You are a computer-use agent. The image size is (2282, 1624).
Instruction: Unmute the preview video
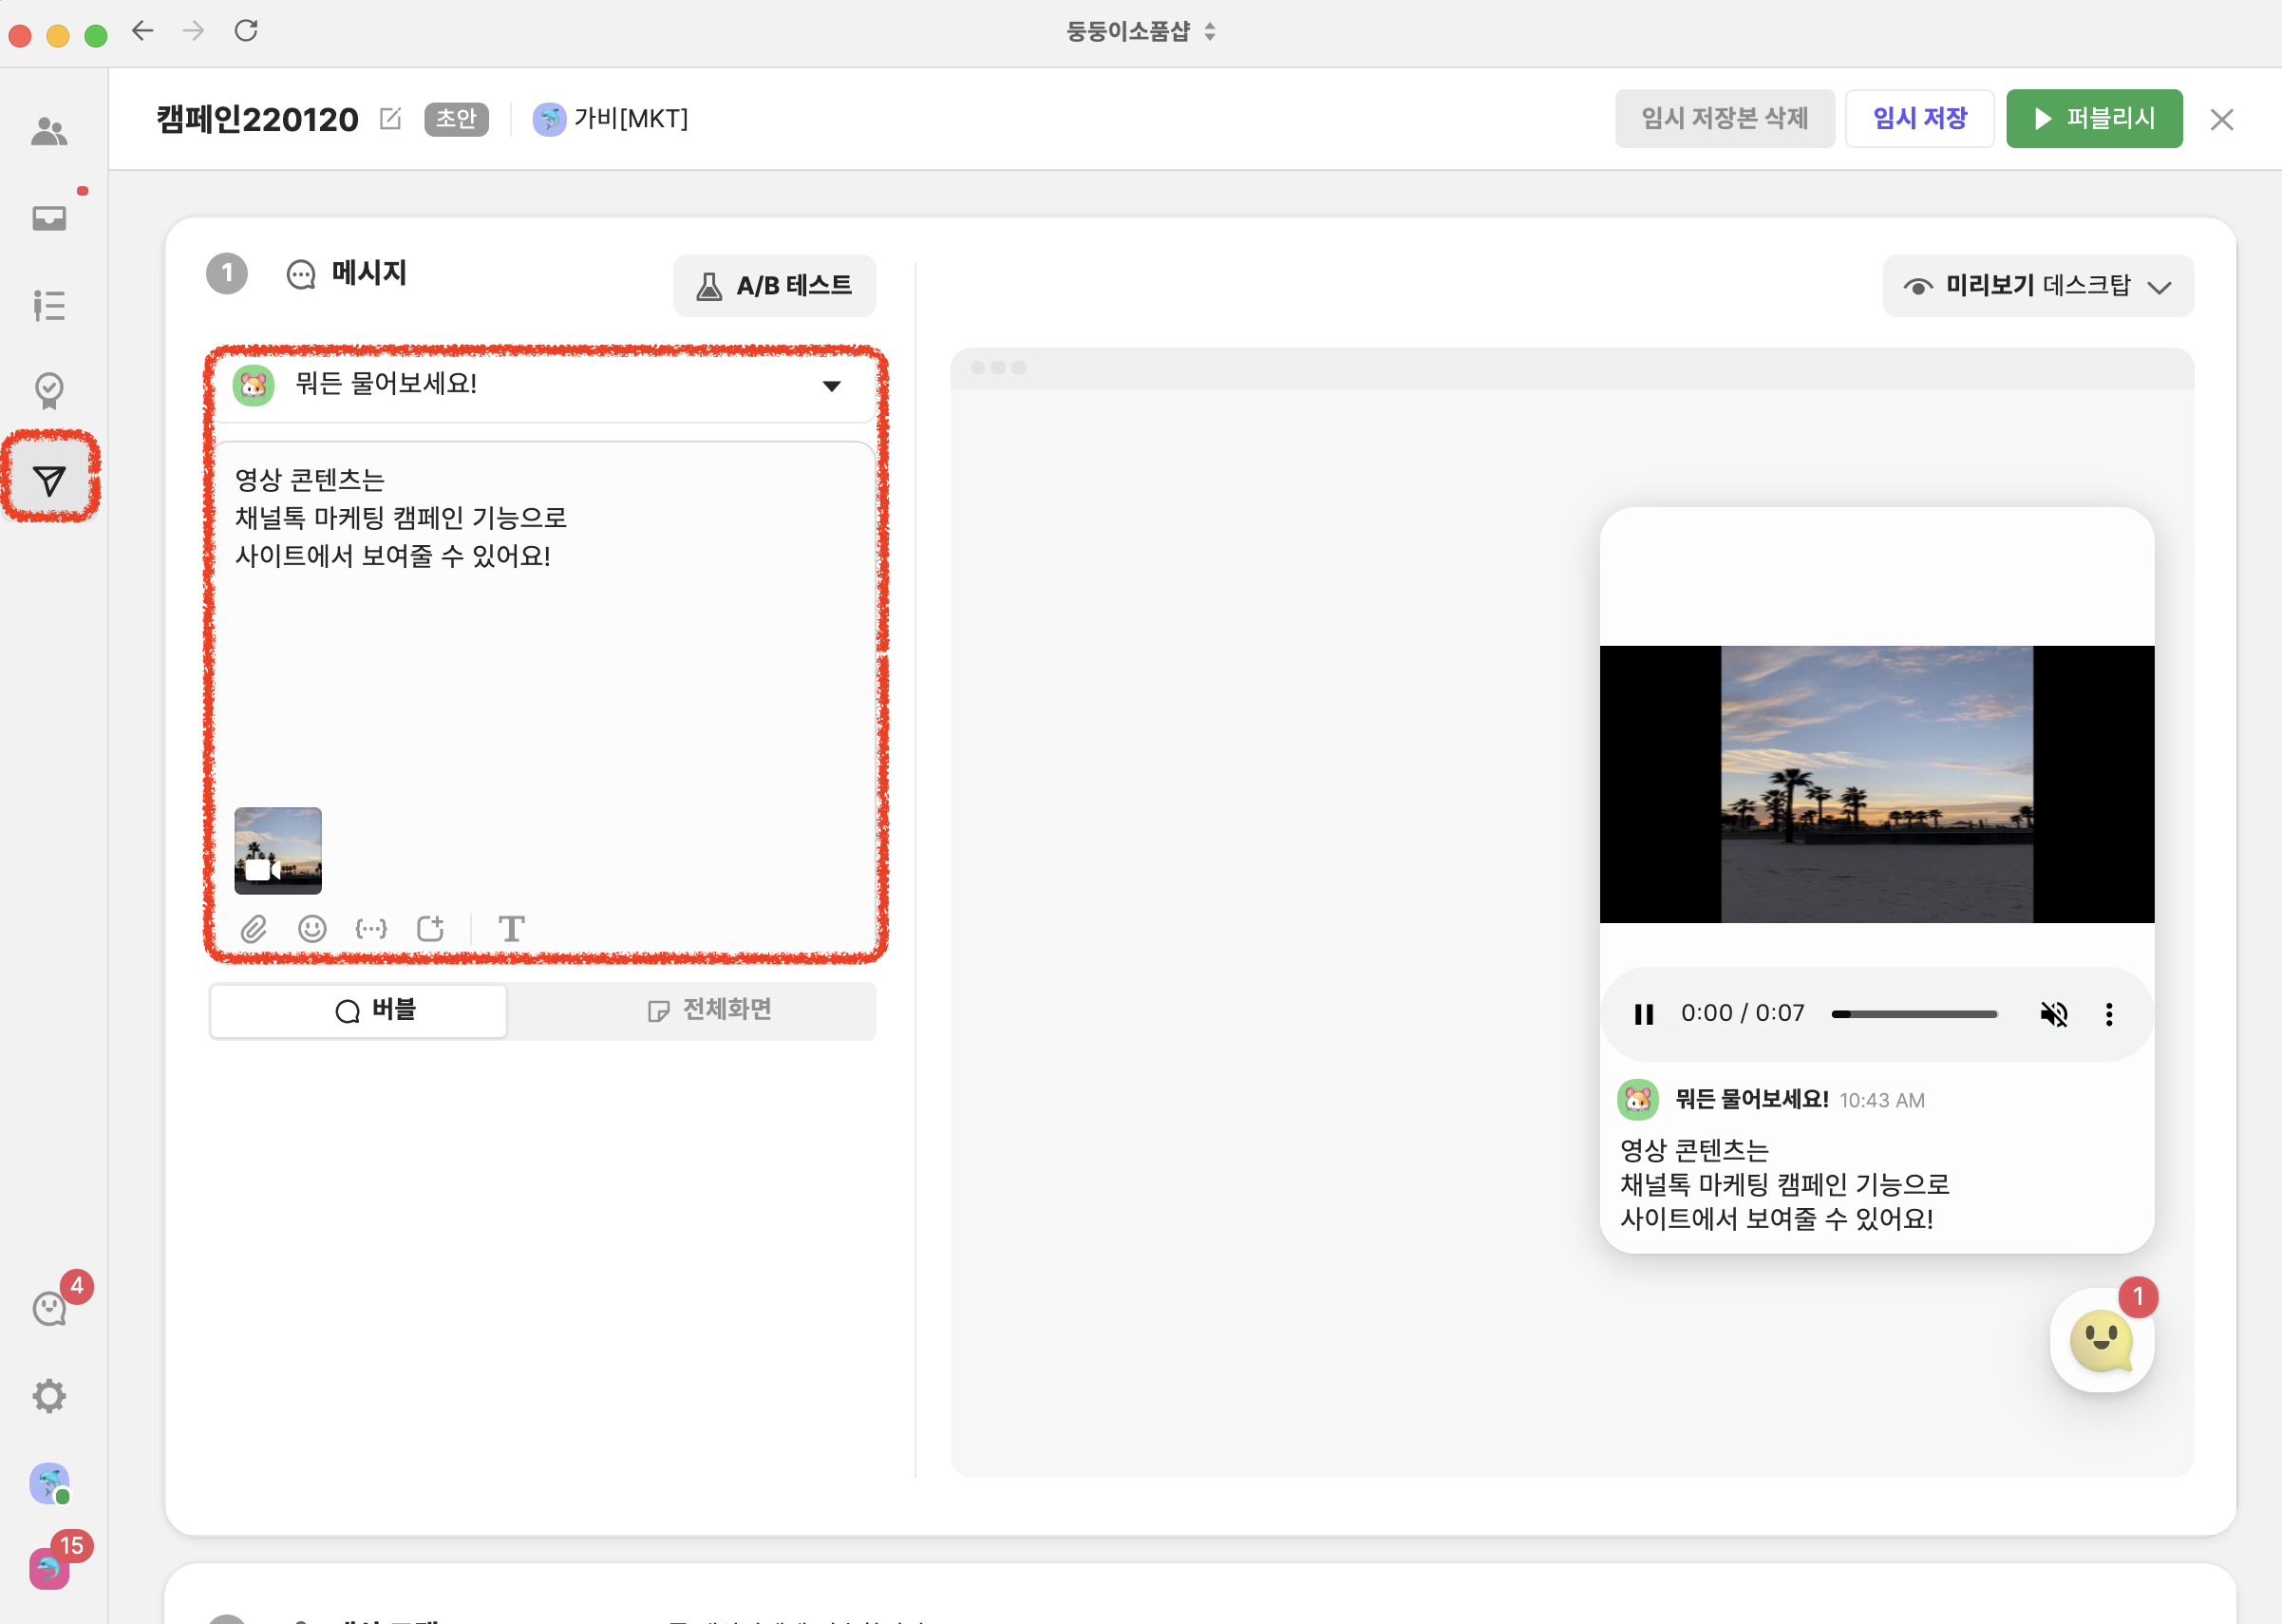[x=2053, y=1014]
